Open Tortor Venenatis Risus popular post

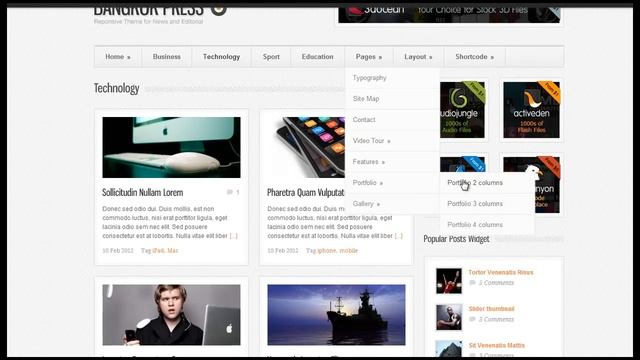point(501,272)
